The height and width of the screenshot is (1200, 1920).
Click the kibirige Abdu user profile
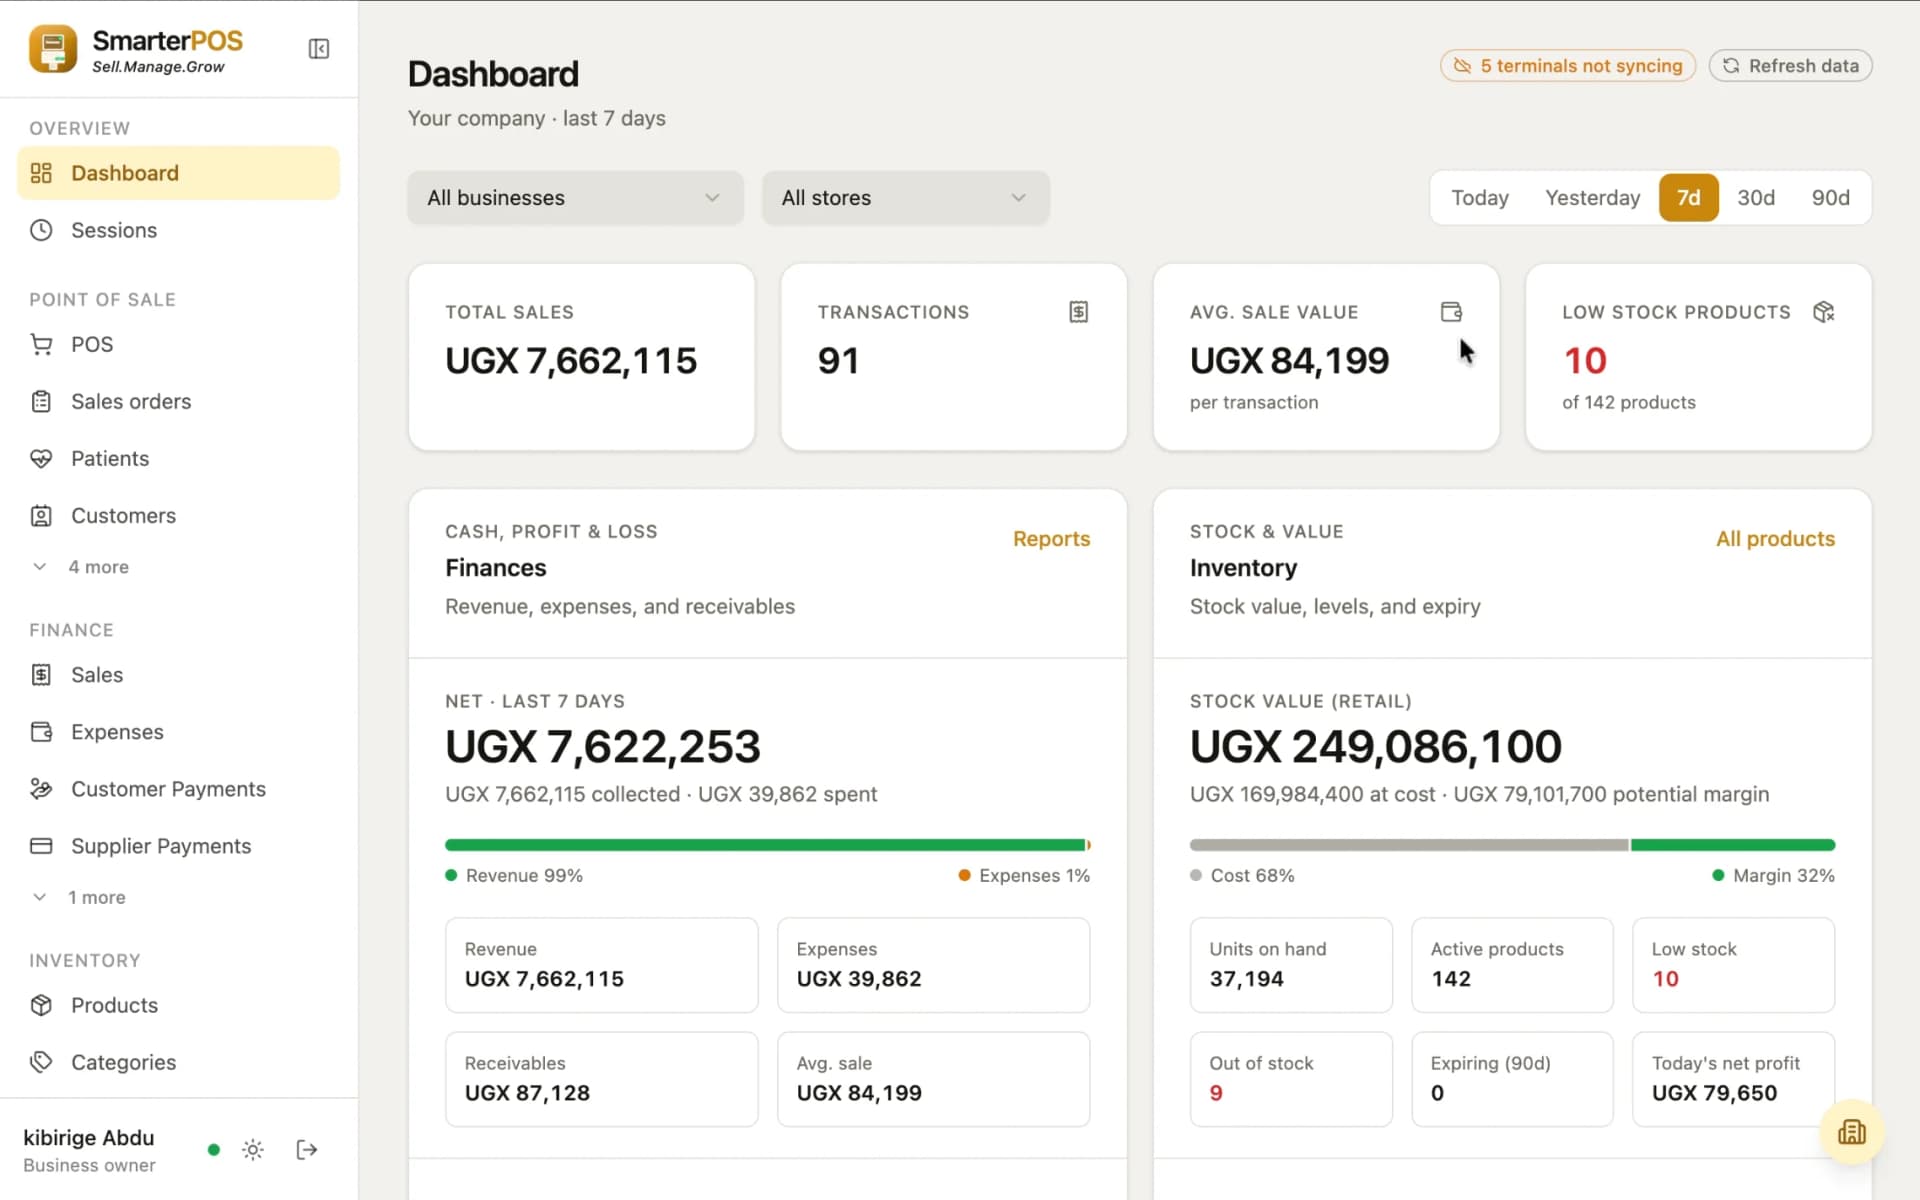tap(89, 1150)
